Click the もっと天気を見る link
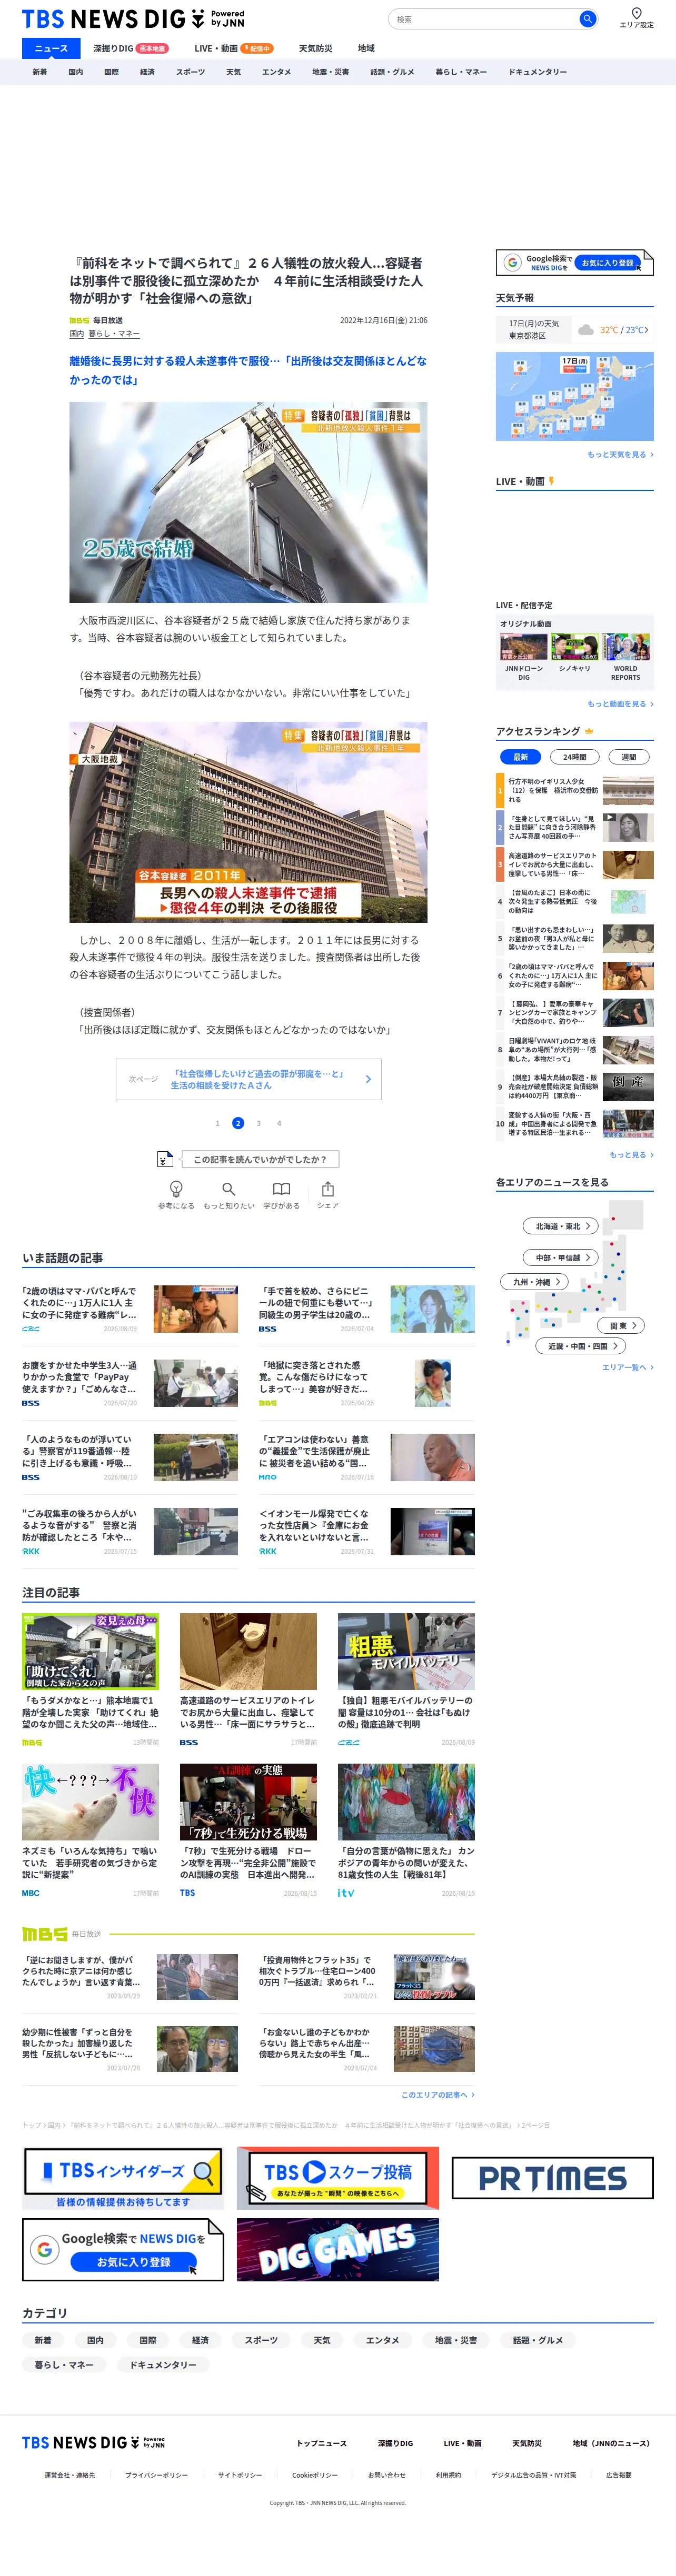This screenshot has height=2576, width=676. point(620,454)
